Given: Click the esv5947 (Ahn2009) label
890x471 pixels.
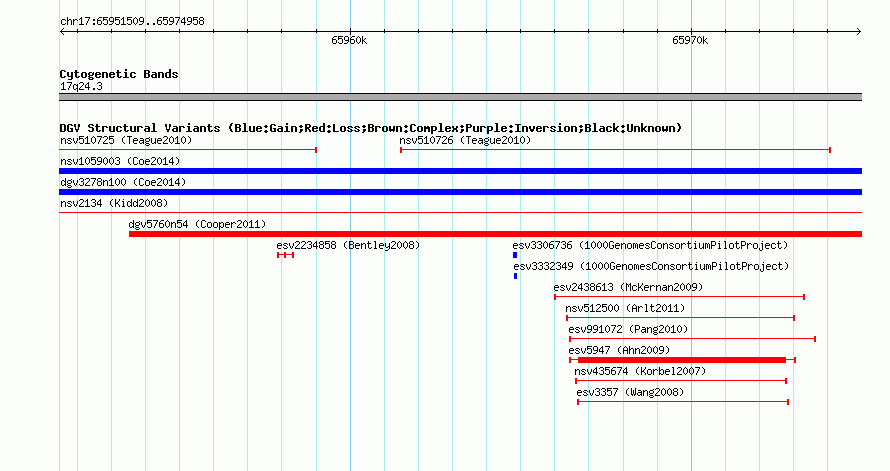Looking at the screenshot, I should [x=619, y=350].
